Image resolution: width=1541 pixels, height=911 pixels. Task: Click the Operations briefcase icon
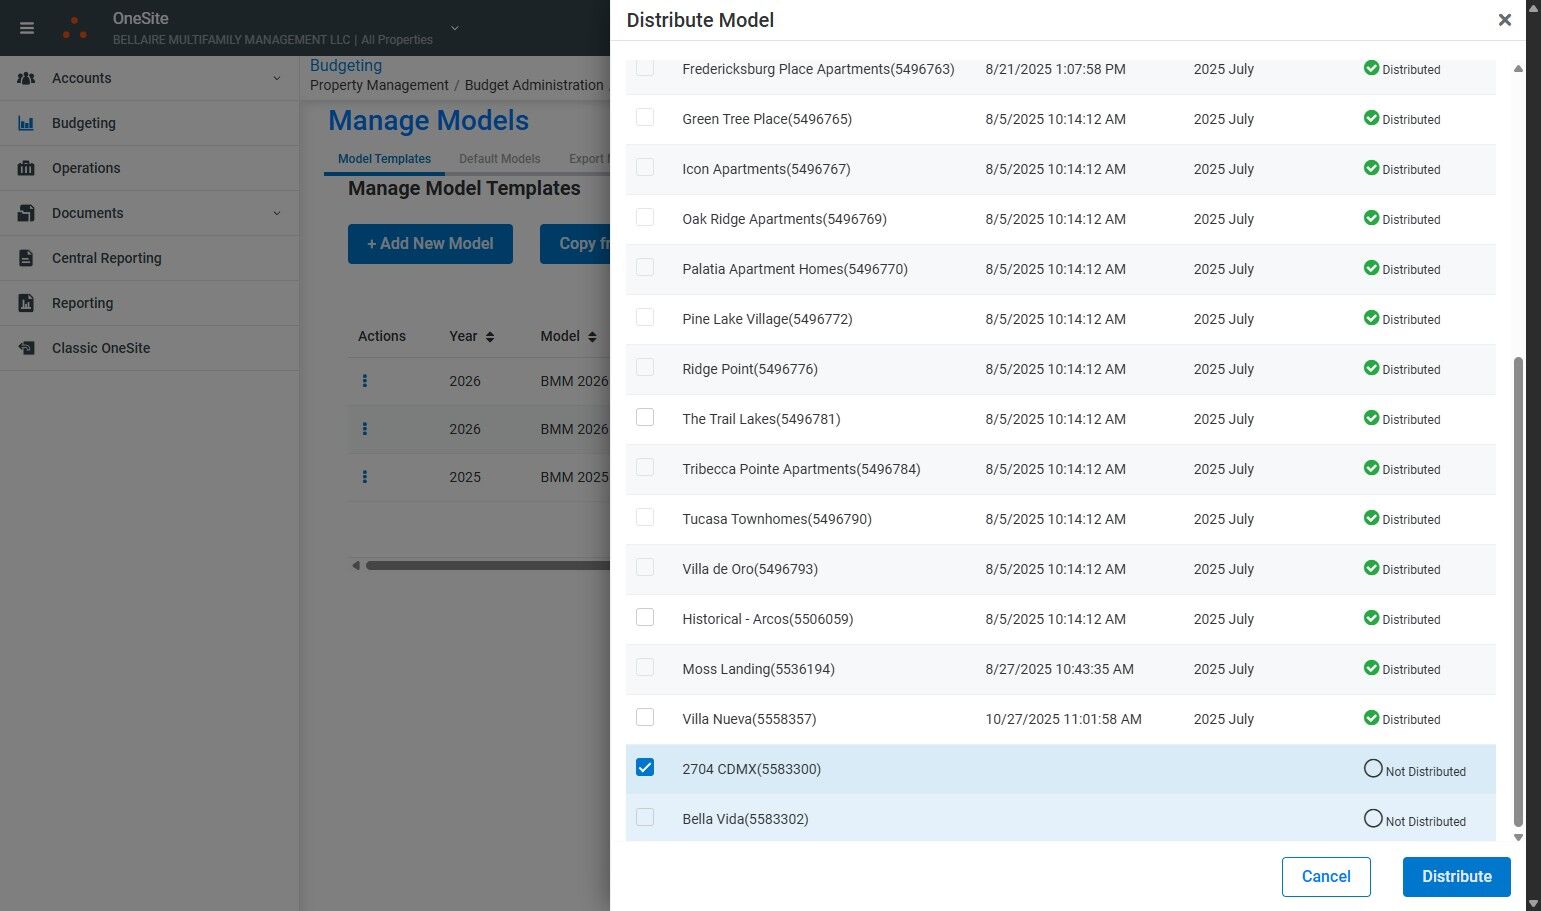(27, 168)
